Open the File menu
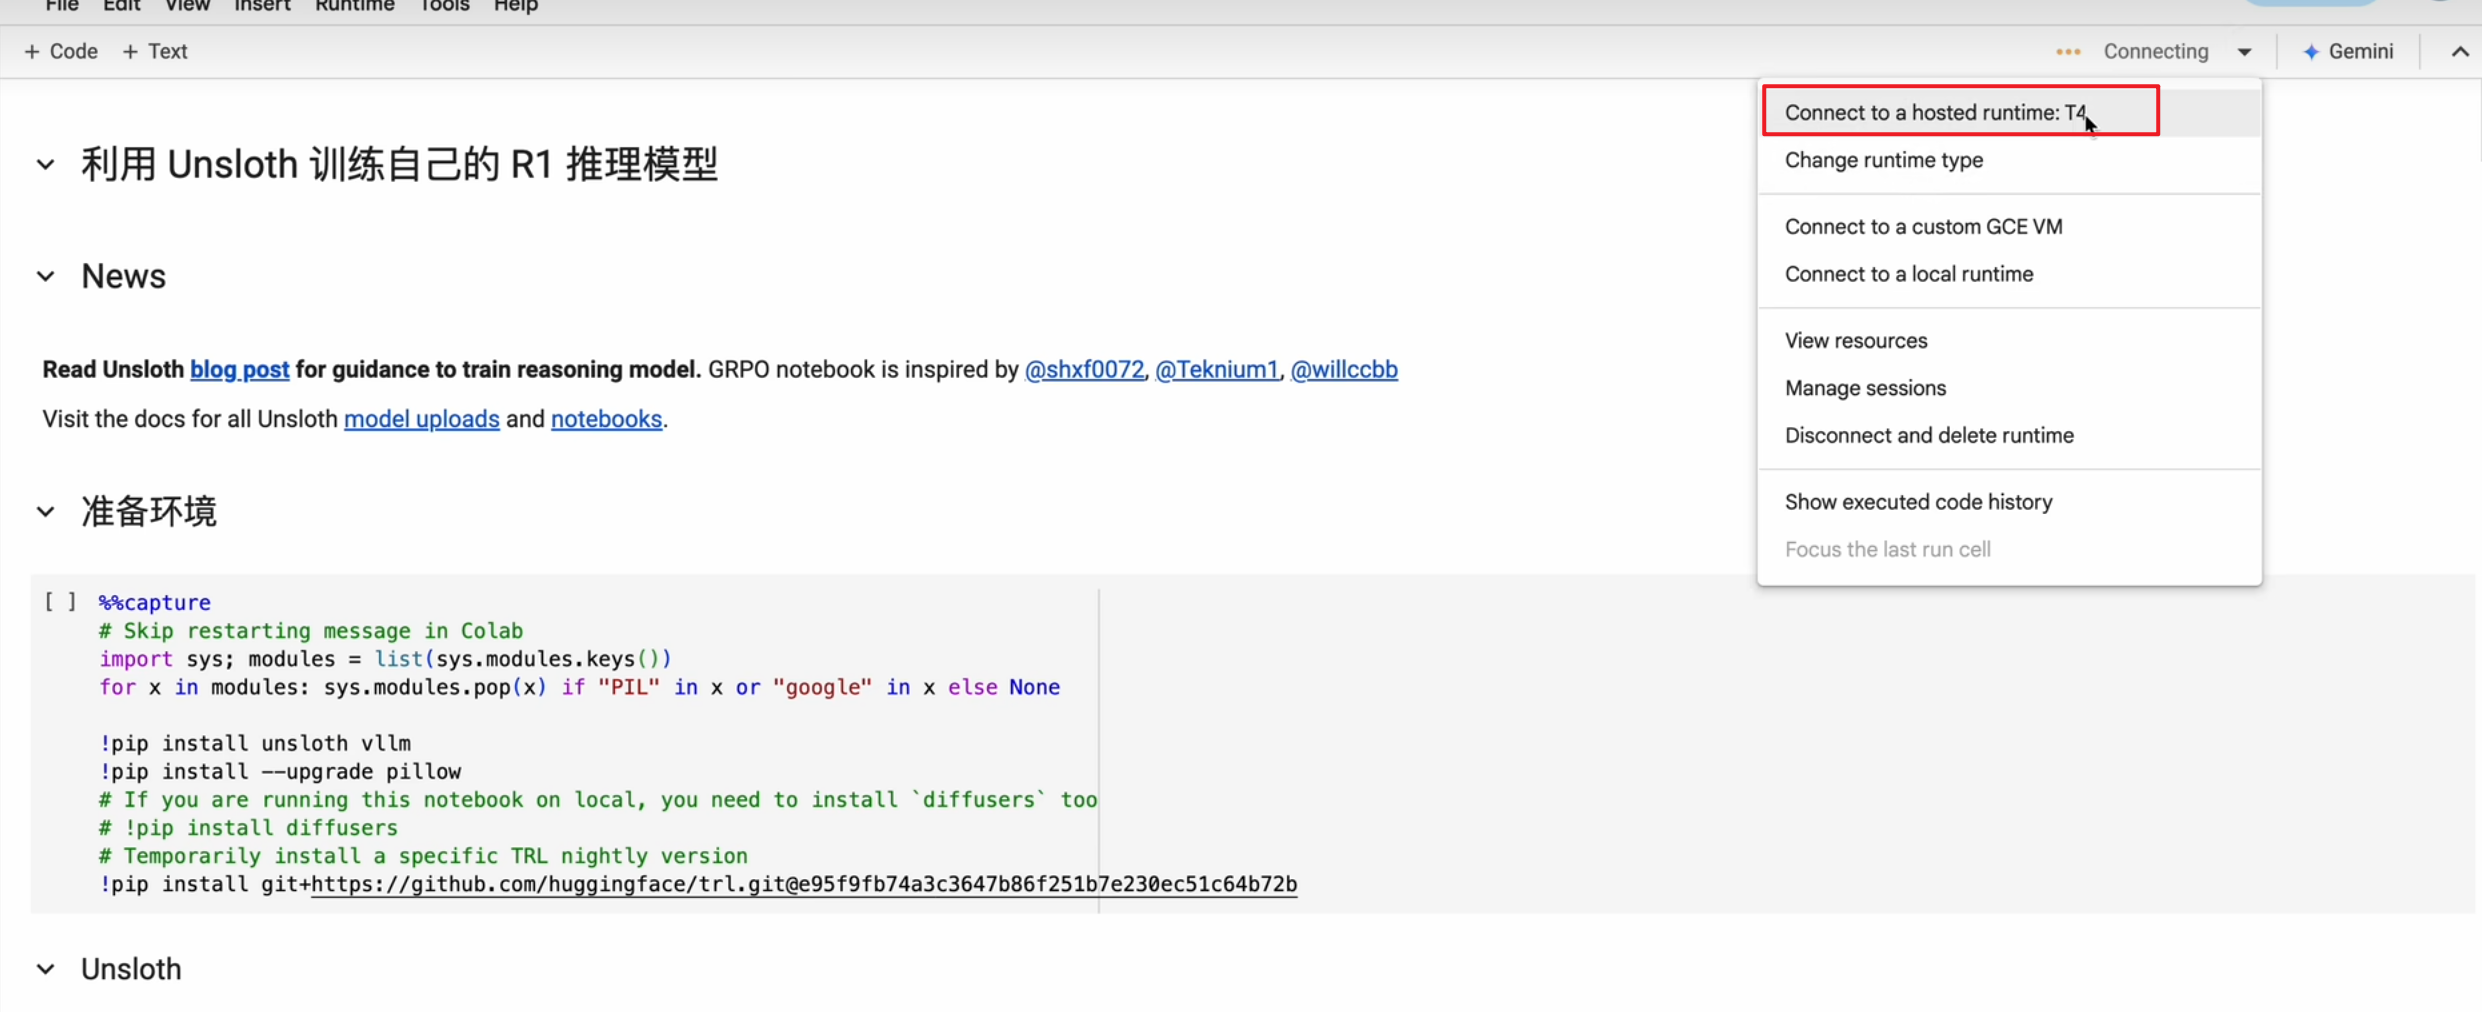Image resolution: width=2482 pixels, height=1012 pixels. (62, 6)
